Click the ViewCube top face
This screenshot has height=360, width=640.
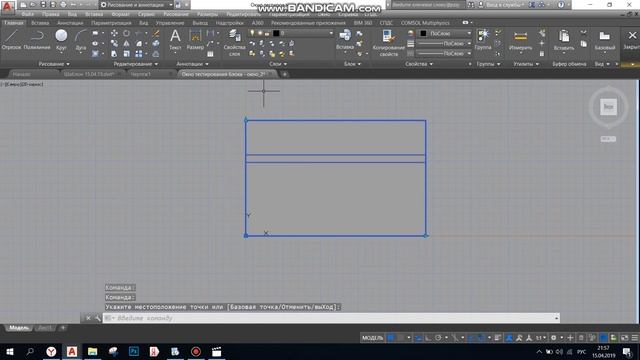click(x=608, y=107)
